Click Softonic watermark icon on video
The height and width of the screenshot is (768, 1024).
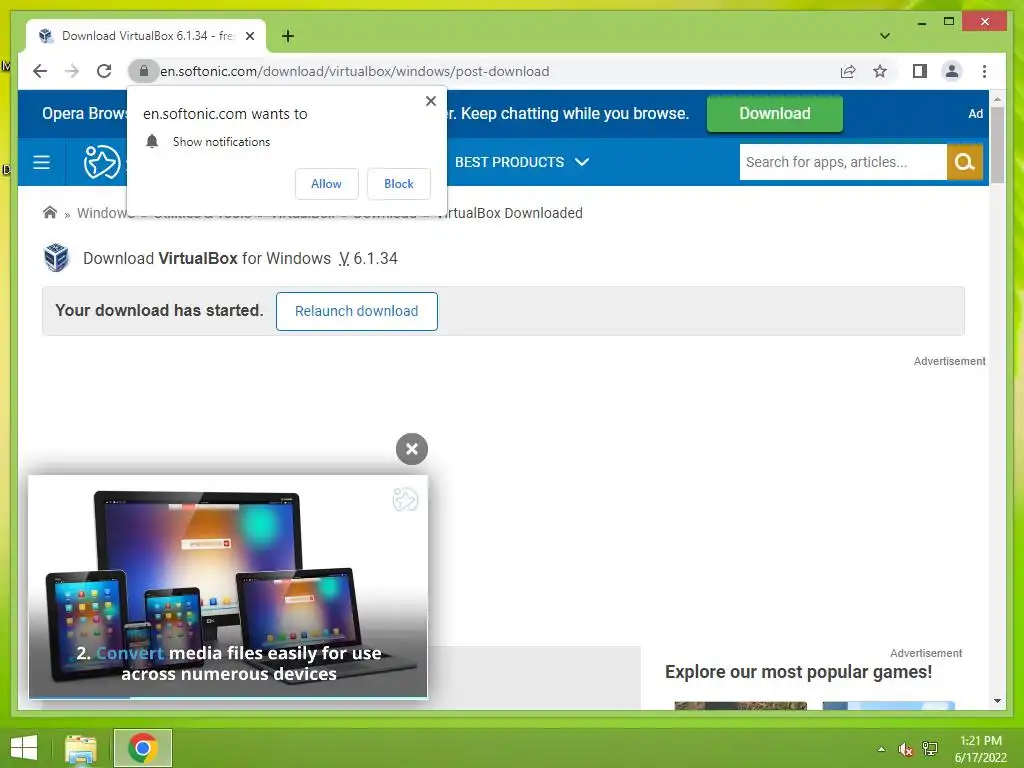[405, 500]
